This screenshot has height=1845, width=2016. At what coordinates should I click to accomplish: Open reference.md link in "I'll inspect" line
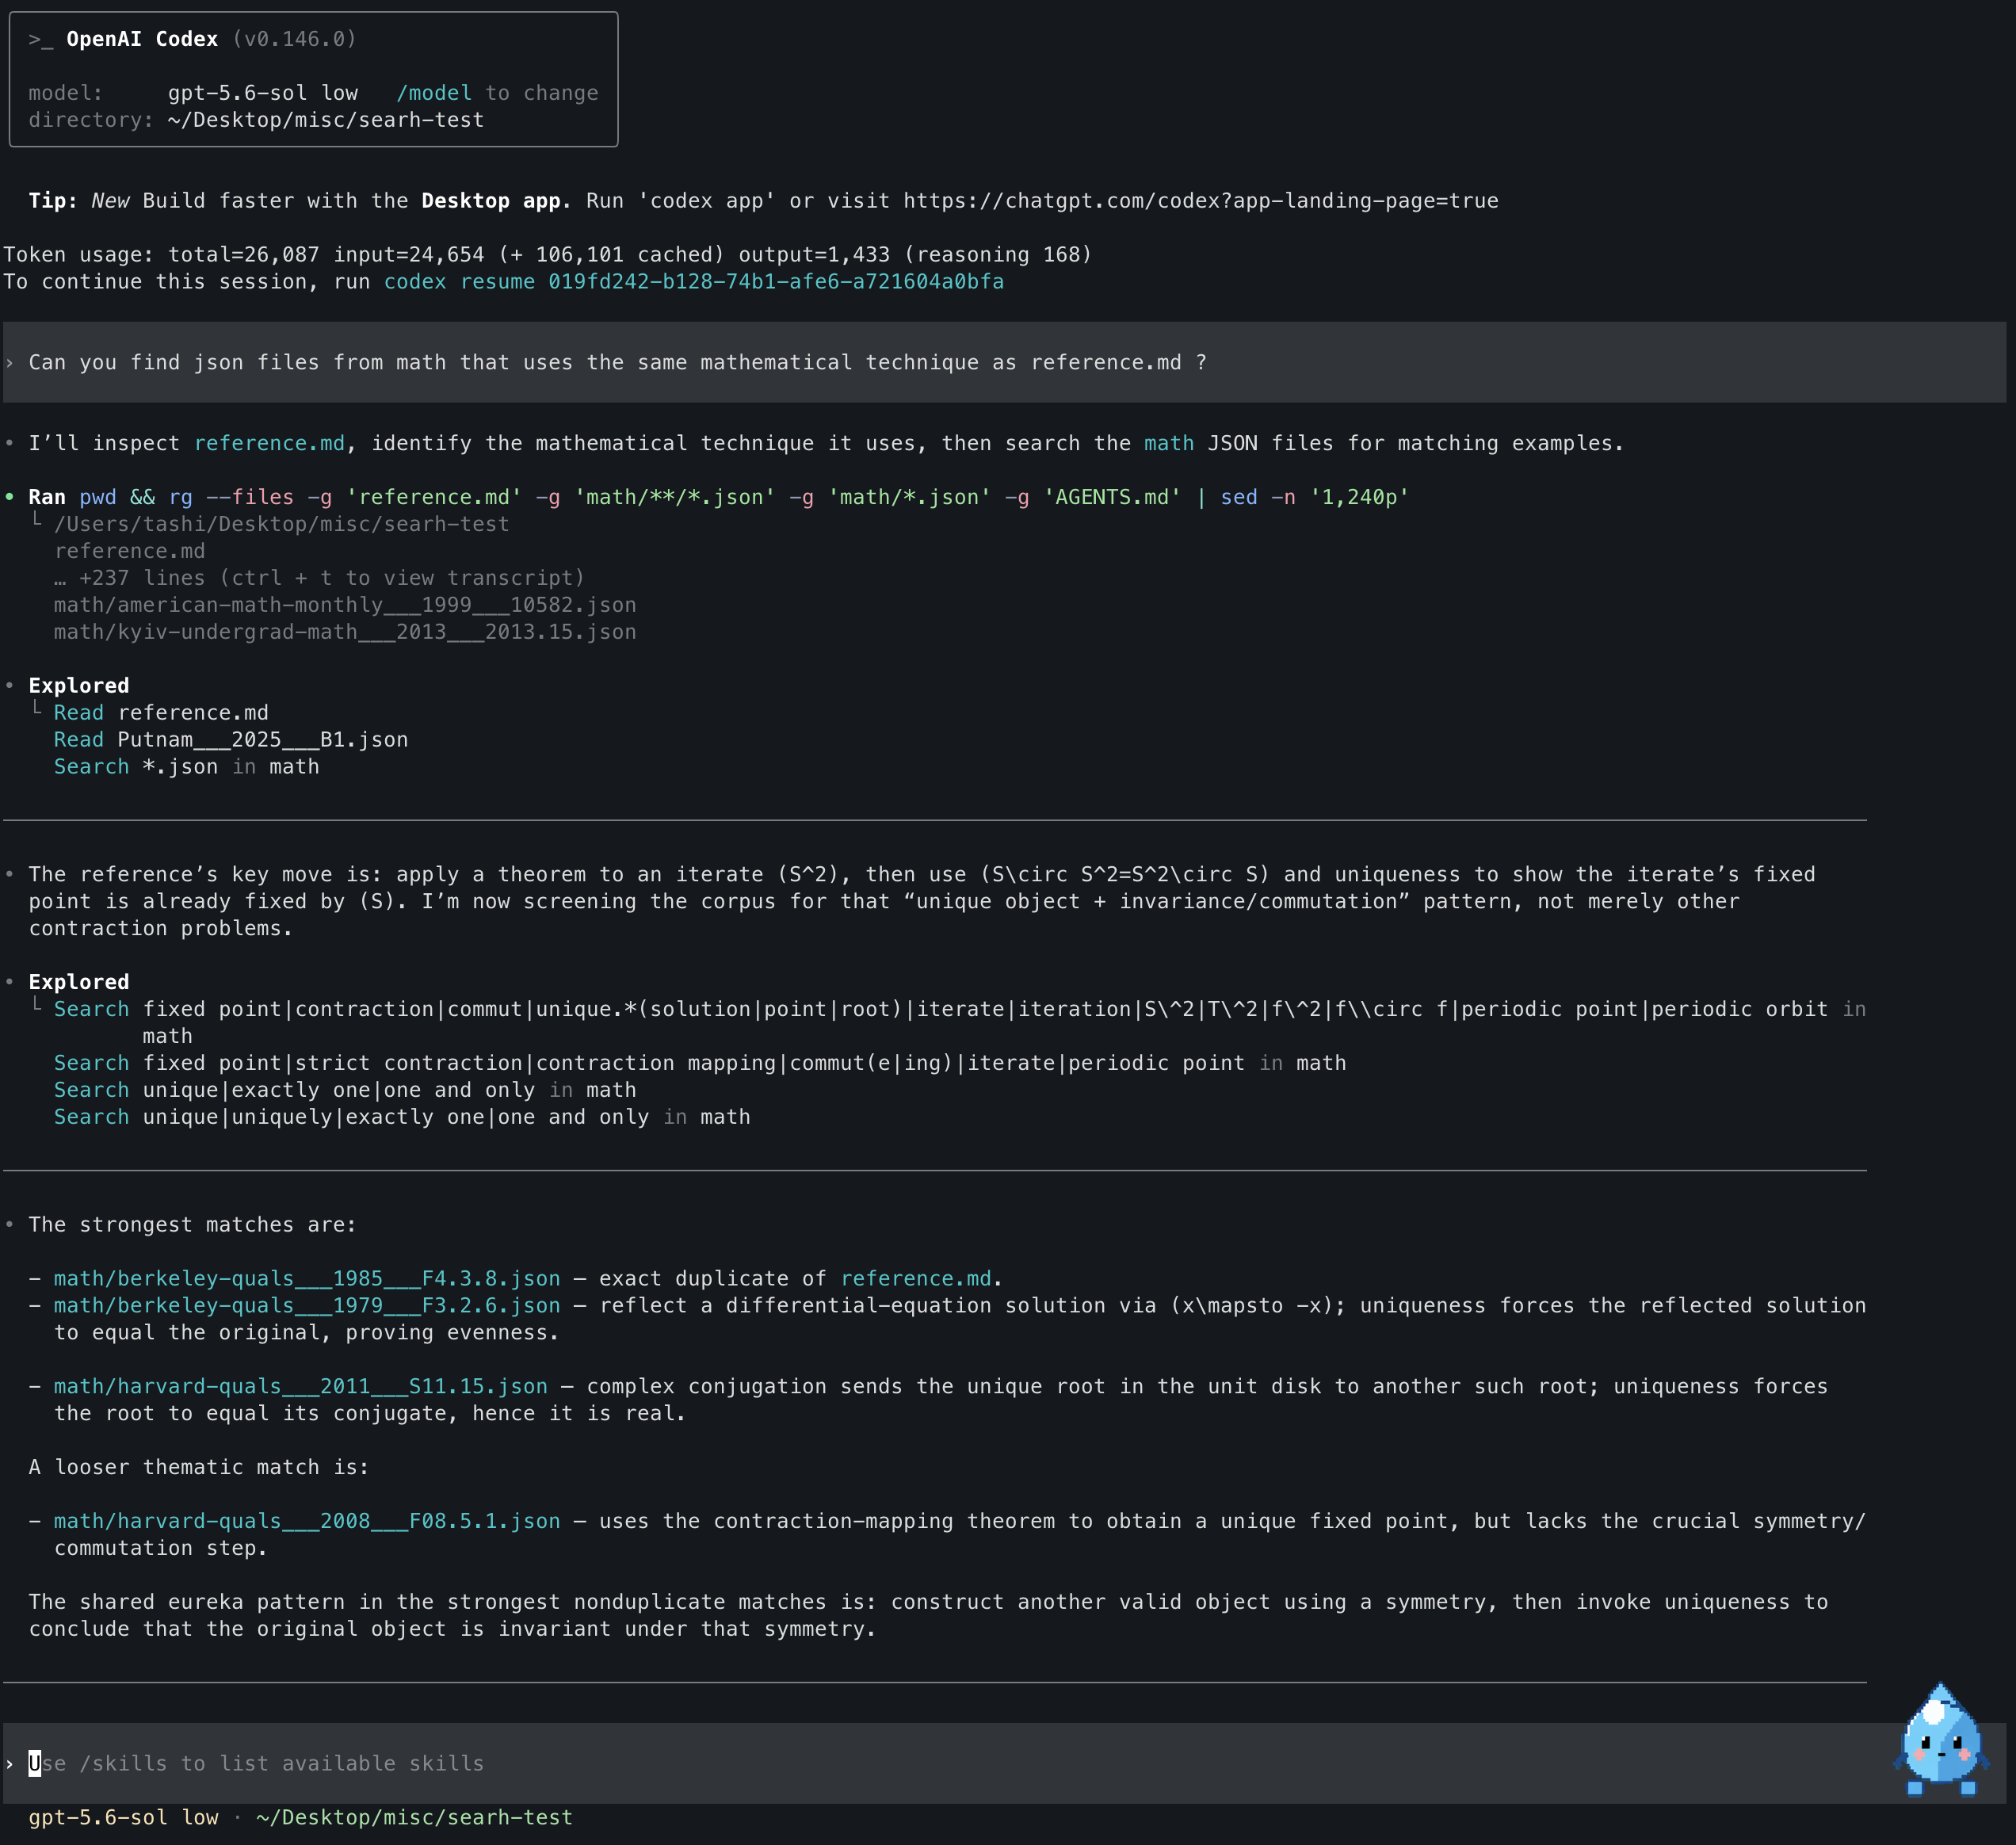pos(269,443)
